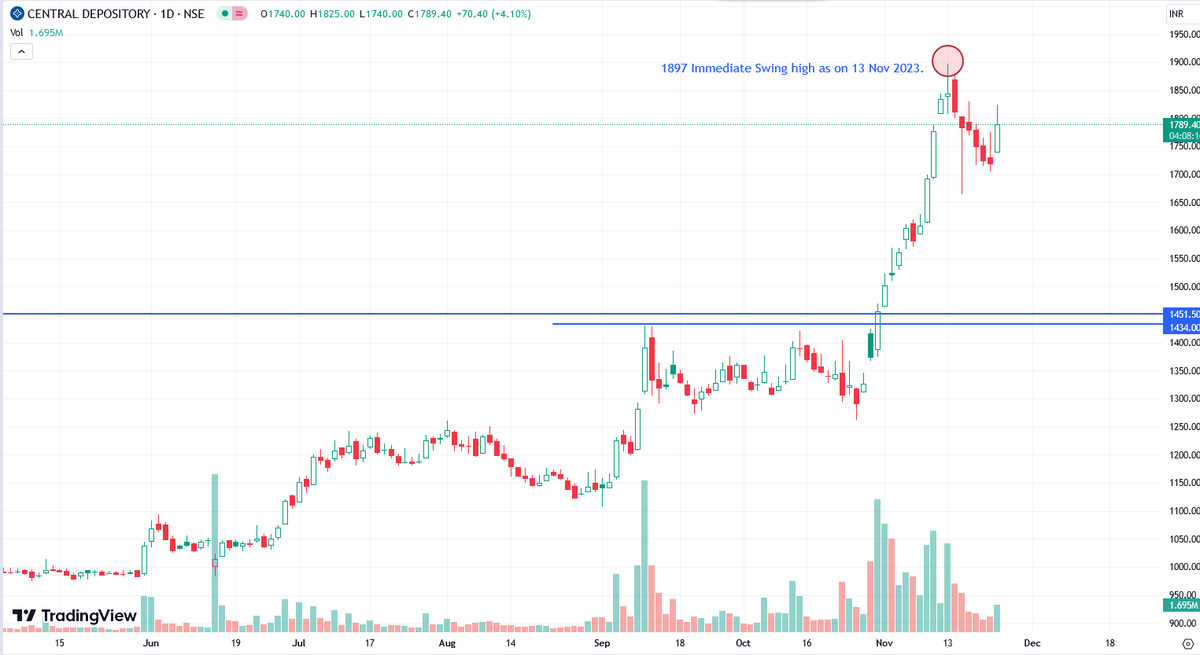Click the 1600.00 price scale label
This screenshot has height=655, width=1200.
tap(1183, 231)
